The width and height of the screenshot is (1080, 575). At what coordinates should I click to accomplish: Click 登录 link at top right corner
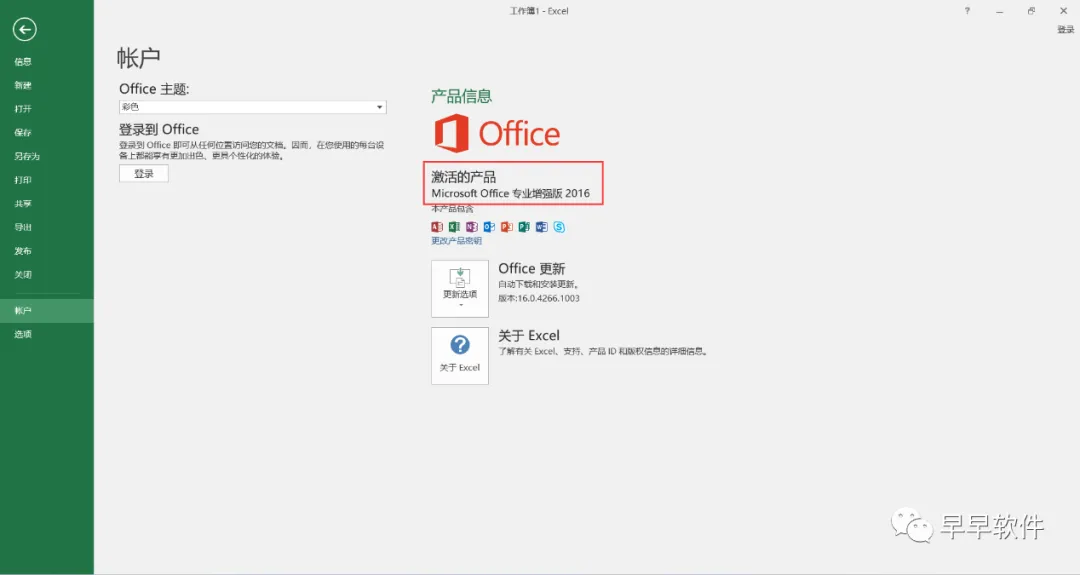tap(1066, 30)
